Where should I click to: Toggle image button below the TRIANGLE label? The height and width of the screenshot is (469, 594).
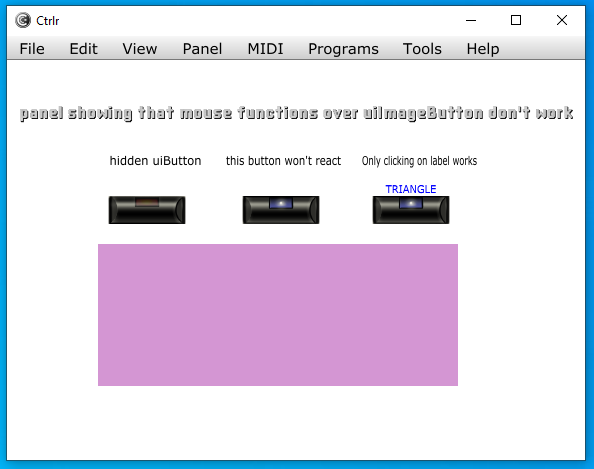click(x=411, y=210)
